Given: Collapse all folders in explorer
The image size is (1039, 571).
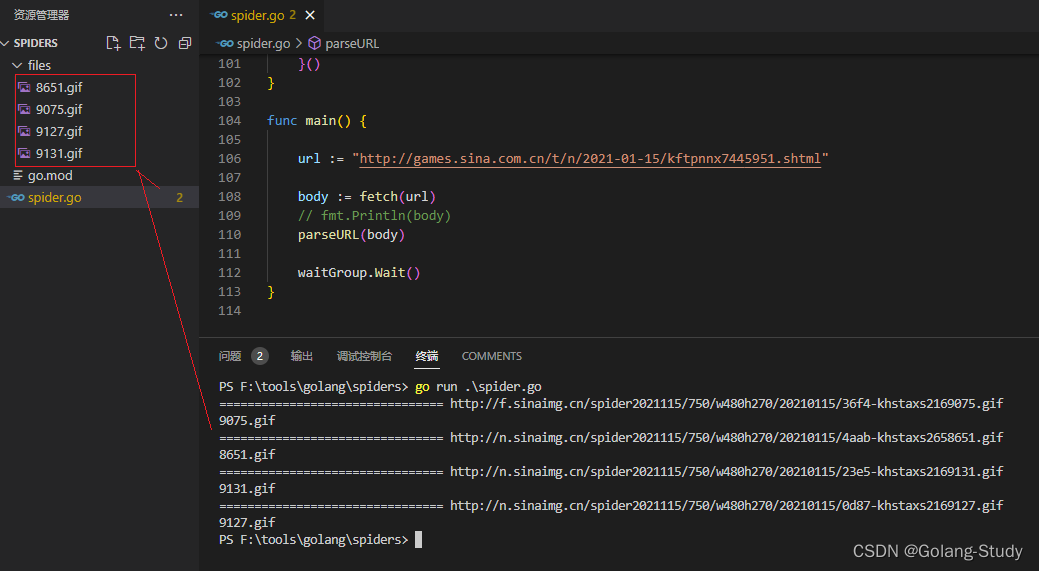Looking at the screenshot, I should click(x=184, y=43).
